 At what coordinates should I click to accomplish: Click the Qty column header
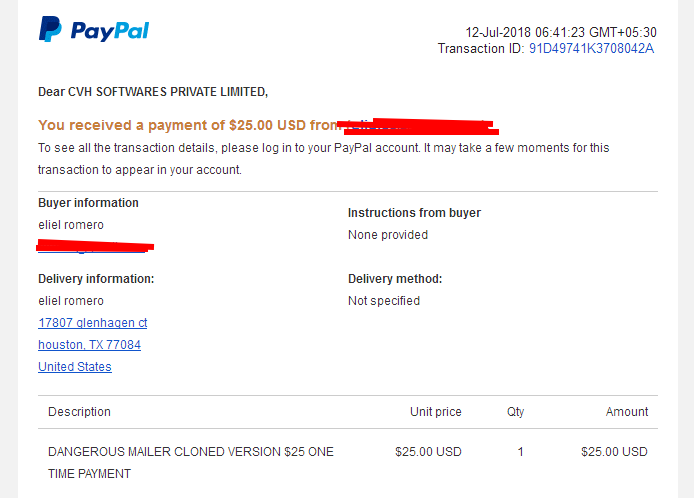pos(515,412)
